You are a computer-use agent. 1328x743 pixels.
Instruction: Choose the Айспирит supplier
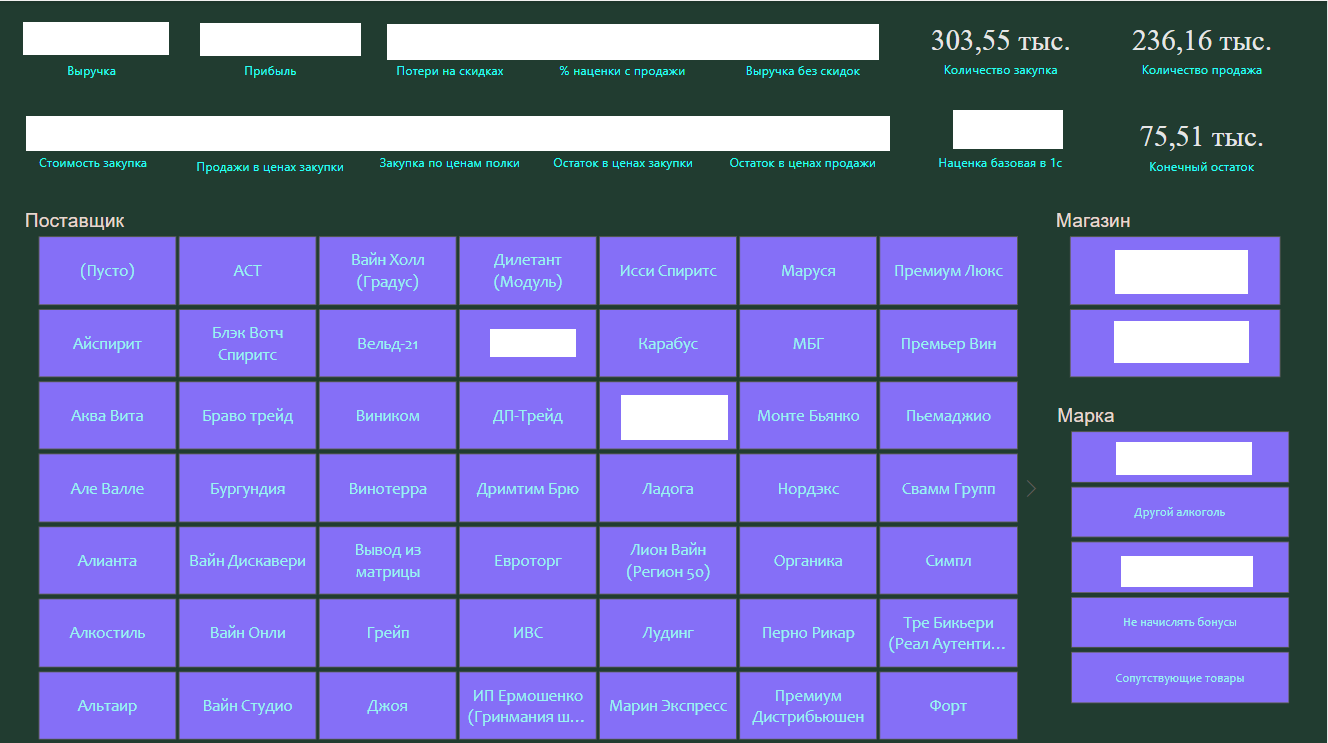point(107,343)
